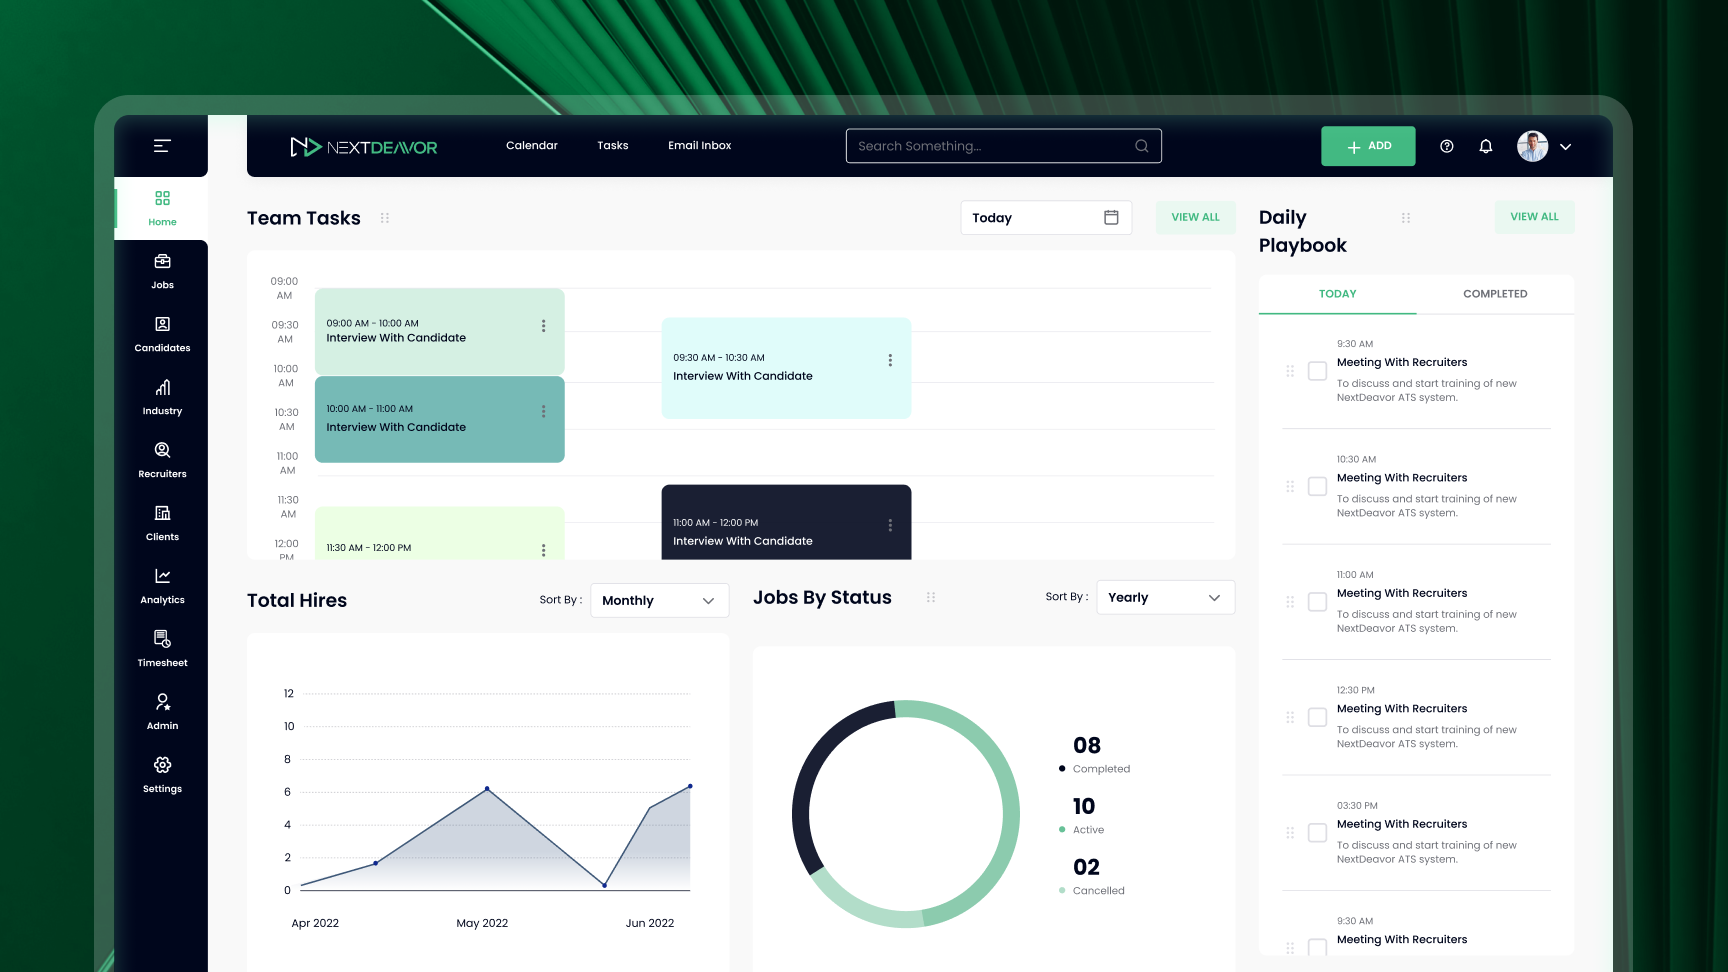This screenshot has width=1728, height=972.
Task: Grab Team Tasks drag handle icon
Action: pyautogui.click(x=385, y=218)
